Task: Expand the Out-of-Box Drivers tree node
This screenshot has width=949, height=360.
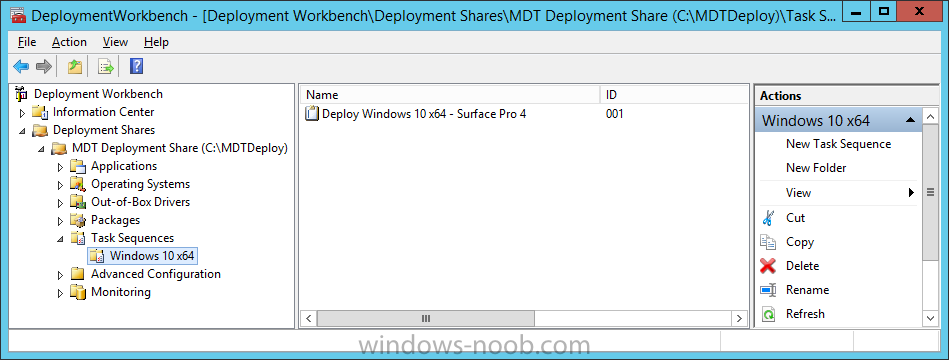Action: (60, 203)
